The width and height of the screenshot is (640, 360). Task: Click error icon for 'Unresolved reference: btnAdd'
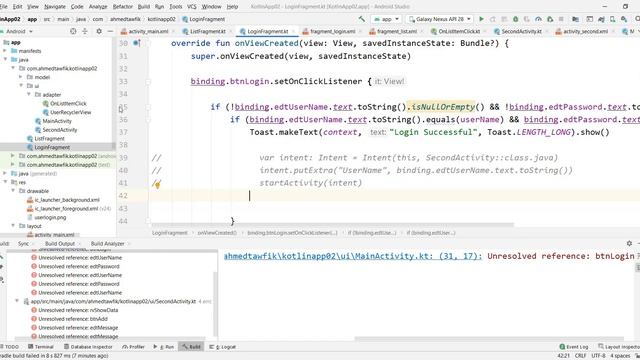[x=34, y=319]
